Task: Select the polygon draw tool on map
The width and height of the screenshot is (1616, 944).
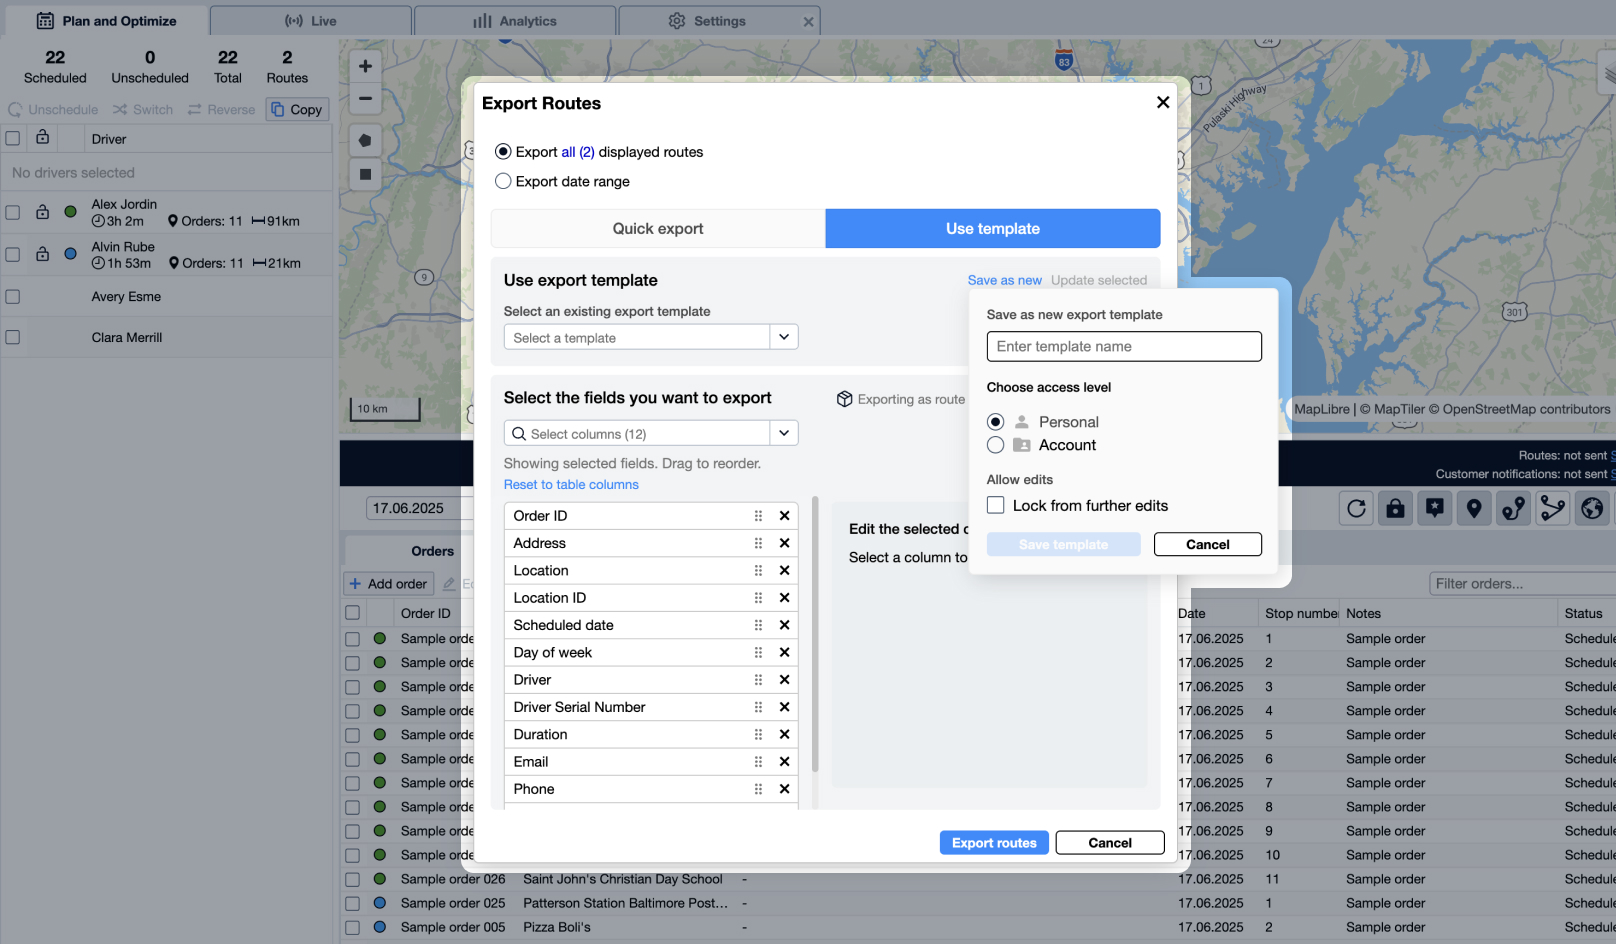Action: coord(365,140)
